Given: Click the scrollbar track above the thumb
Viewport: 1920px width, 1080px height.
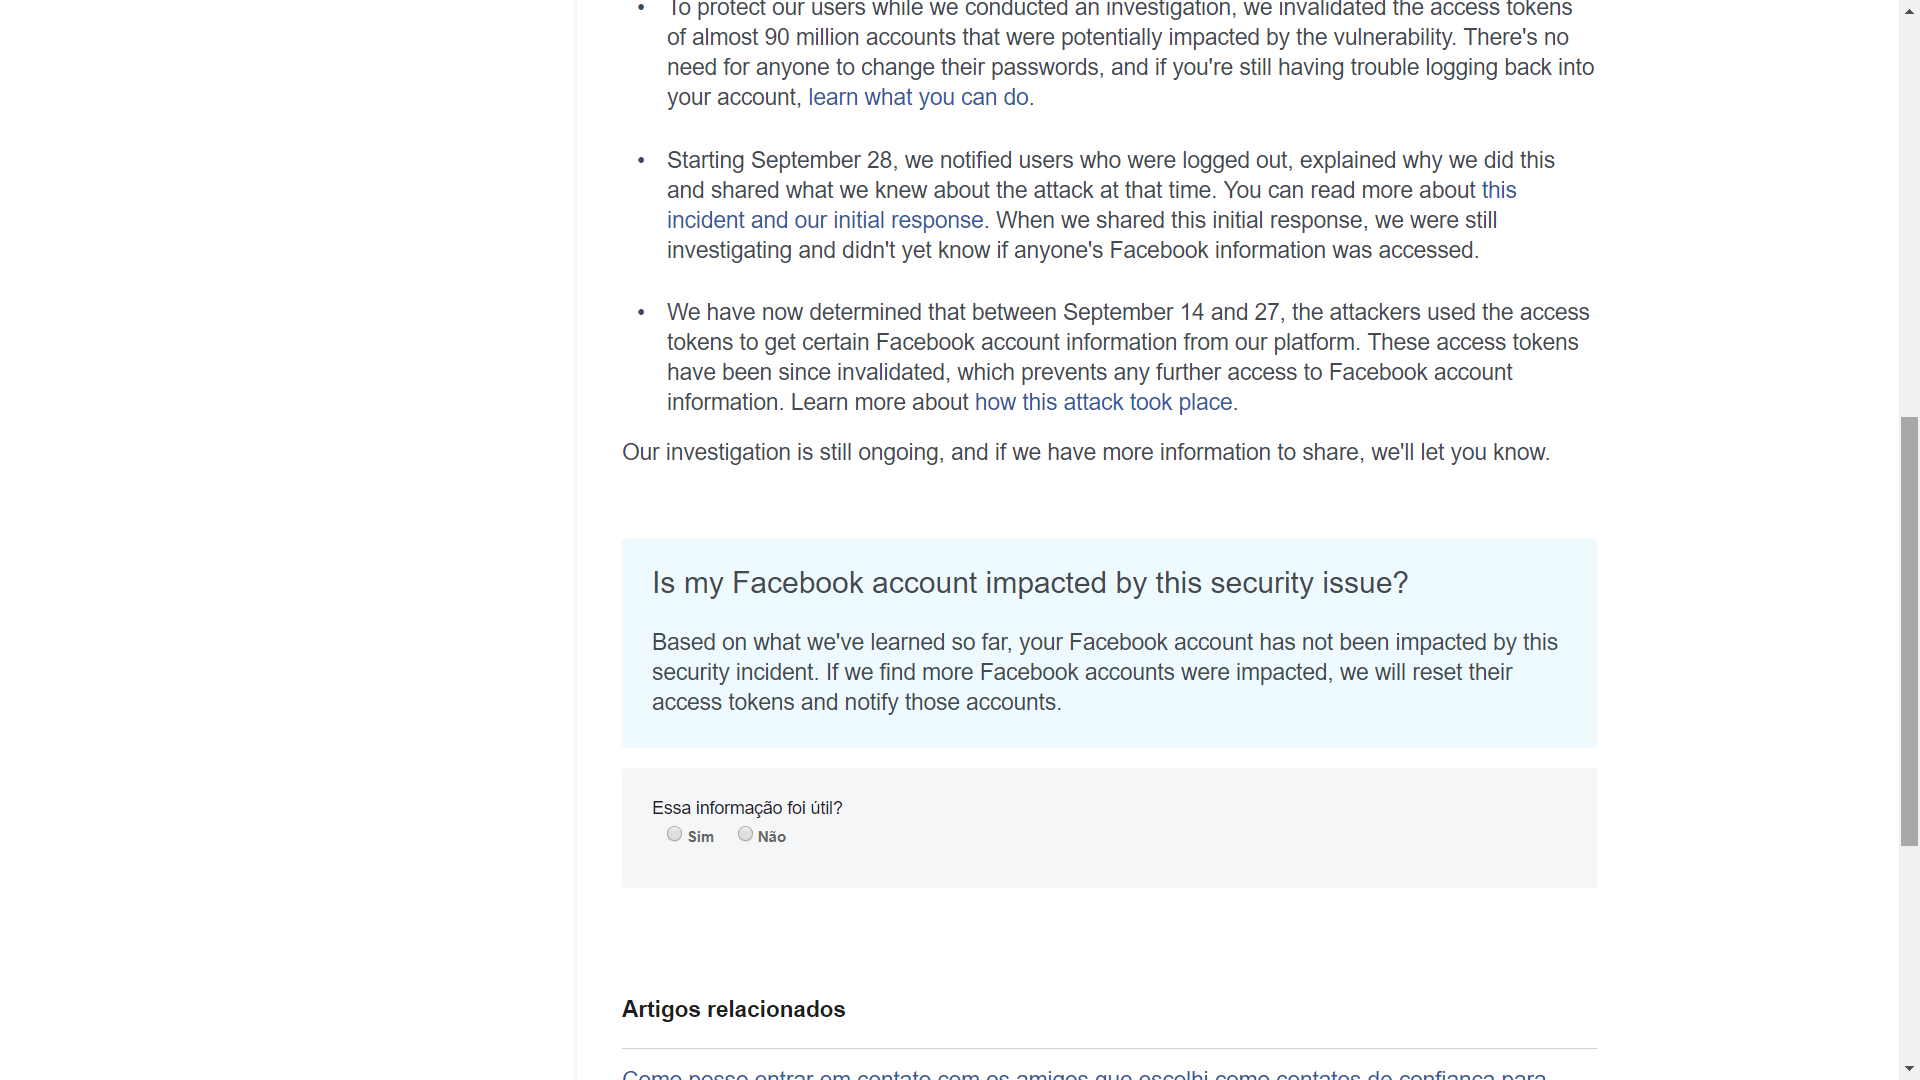Looking at the screenshot, I should [x=1909, y=218].
